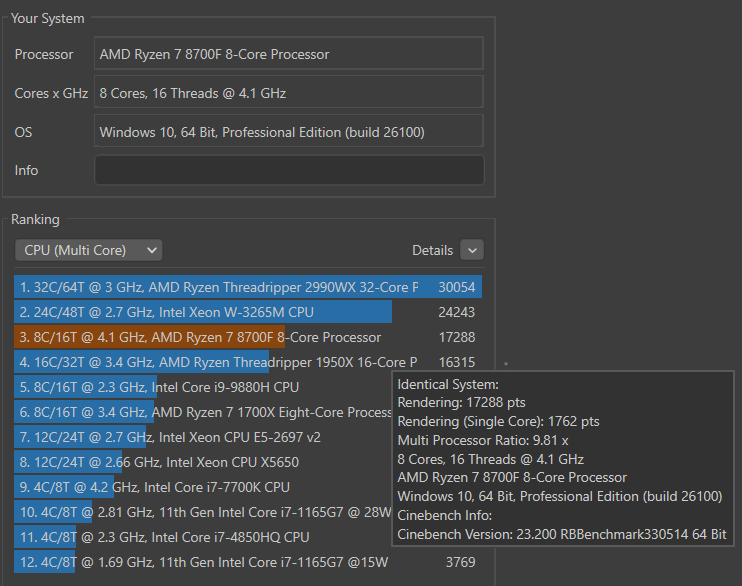Select ranking row 9 Core i7-7700K

point(203,487)
